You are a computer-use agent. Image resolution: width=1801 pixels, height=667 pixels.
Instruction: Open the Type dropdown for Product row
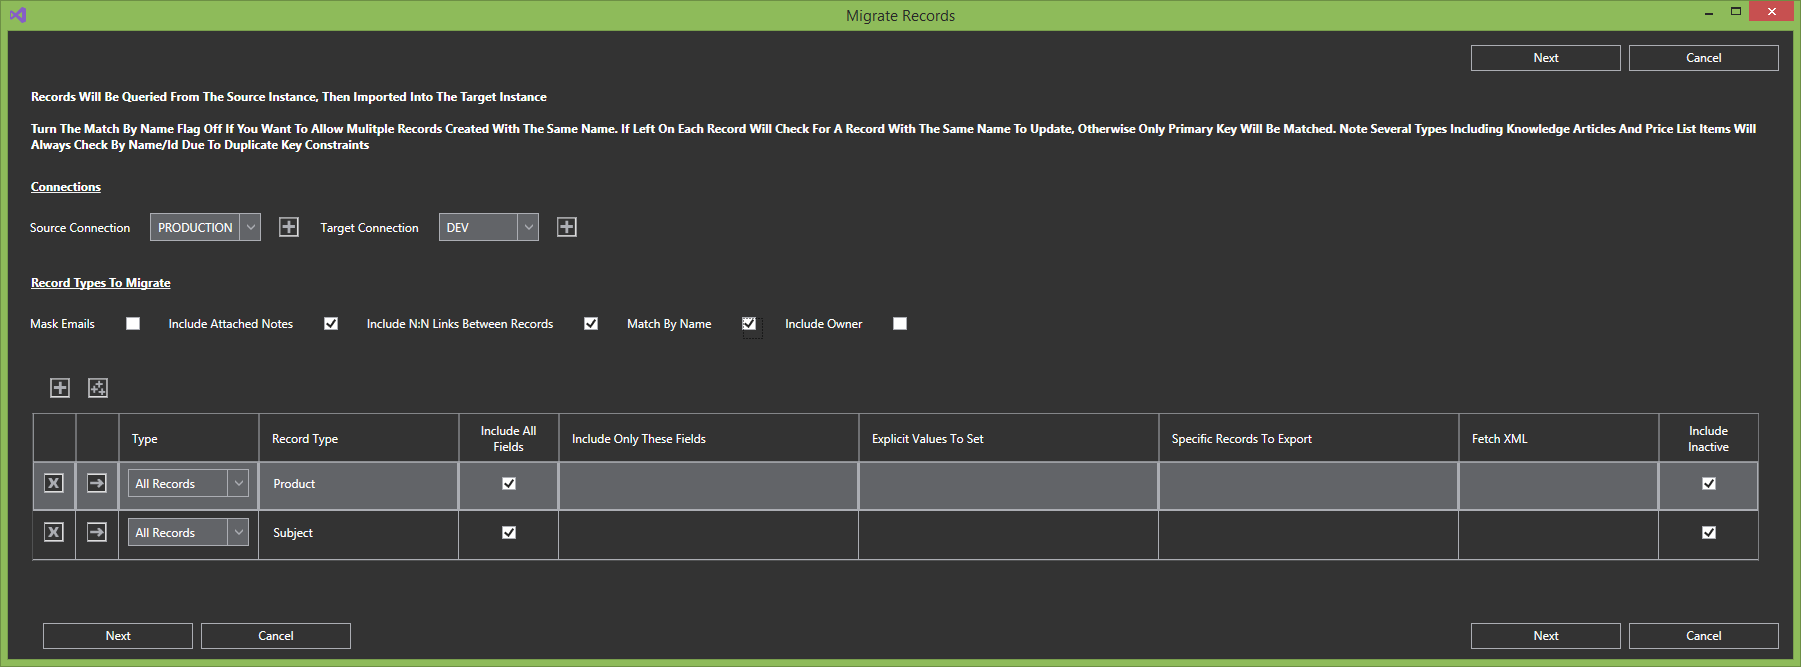pyautogui.click(x=188, y=484)
